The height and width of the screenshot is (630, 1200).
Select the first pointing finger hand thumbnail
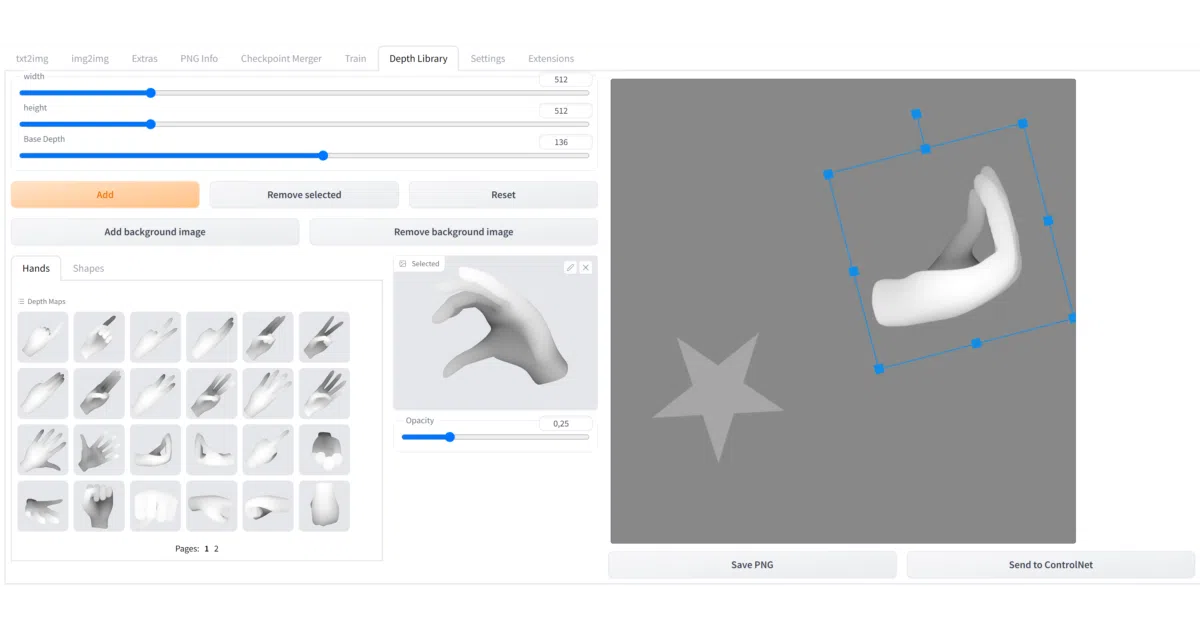point(43,337)
